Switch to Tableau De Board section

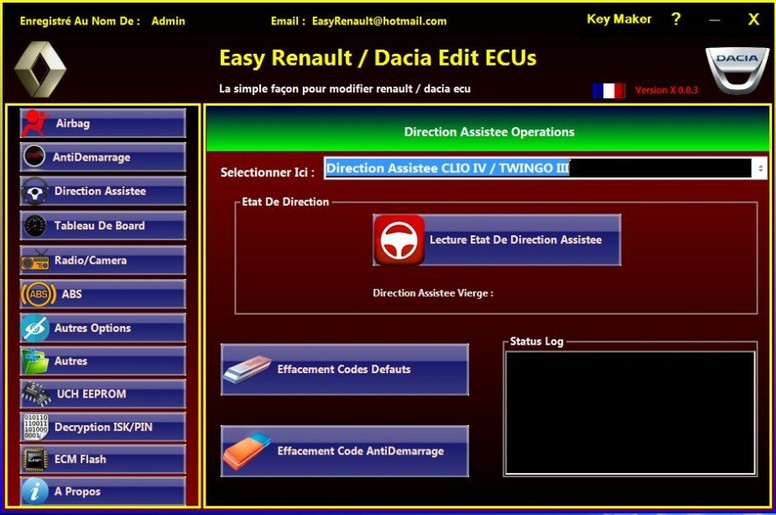(x=103, y=226)
